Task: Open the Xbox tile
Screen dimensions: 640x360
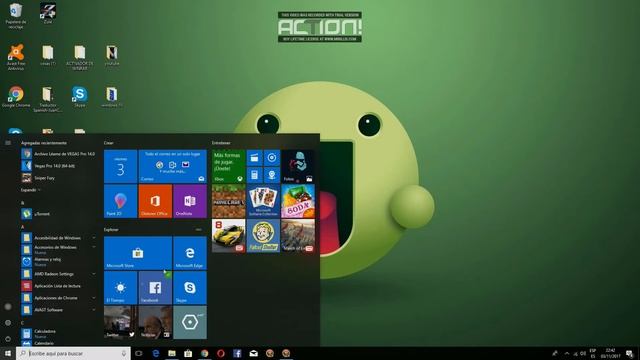Action: [229, 166]
